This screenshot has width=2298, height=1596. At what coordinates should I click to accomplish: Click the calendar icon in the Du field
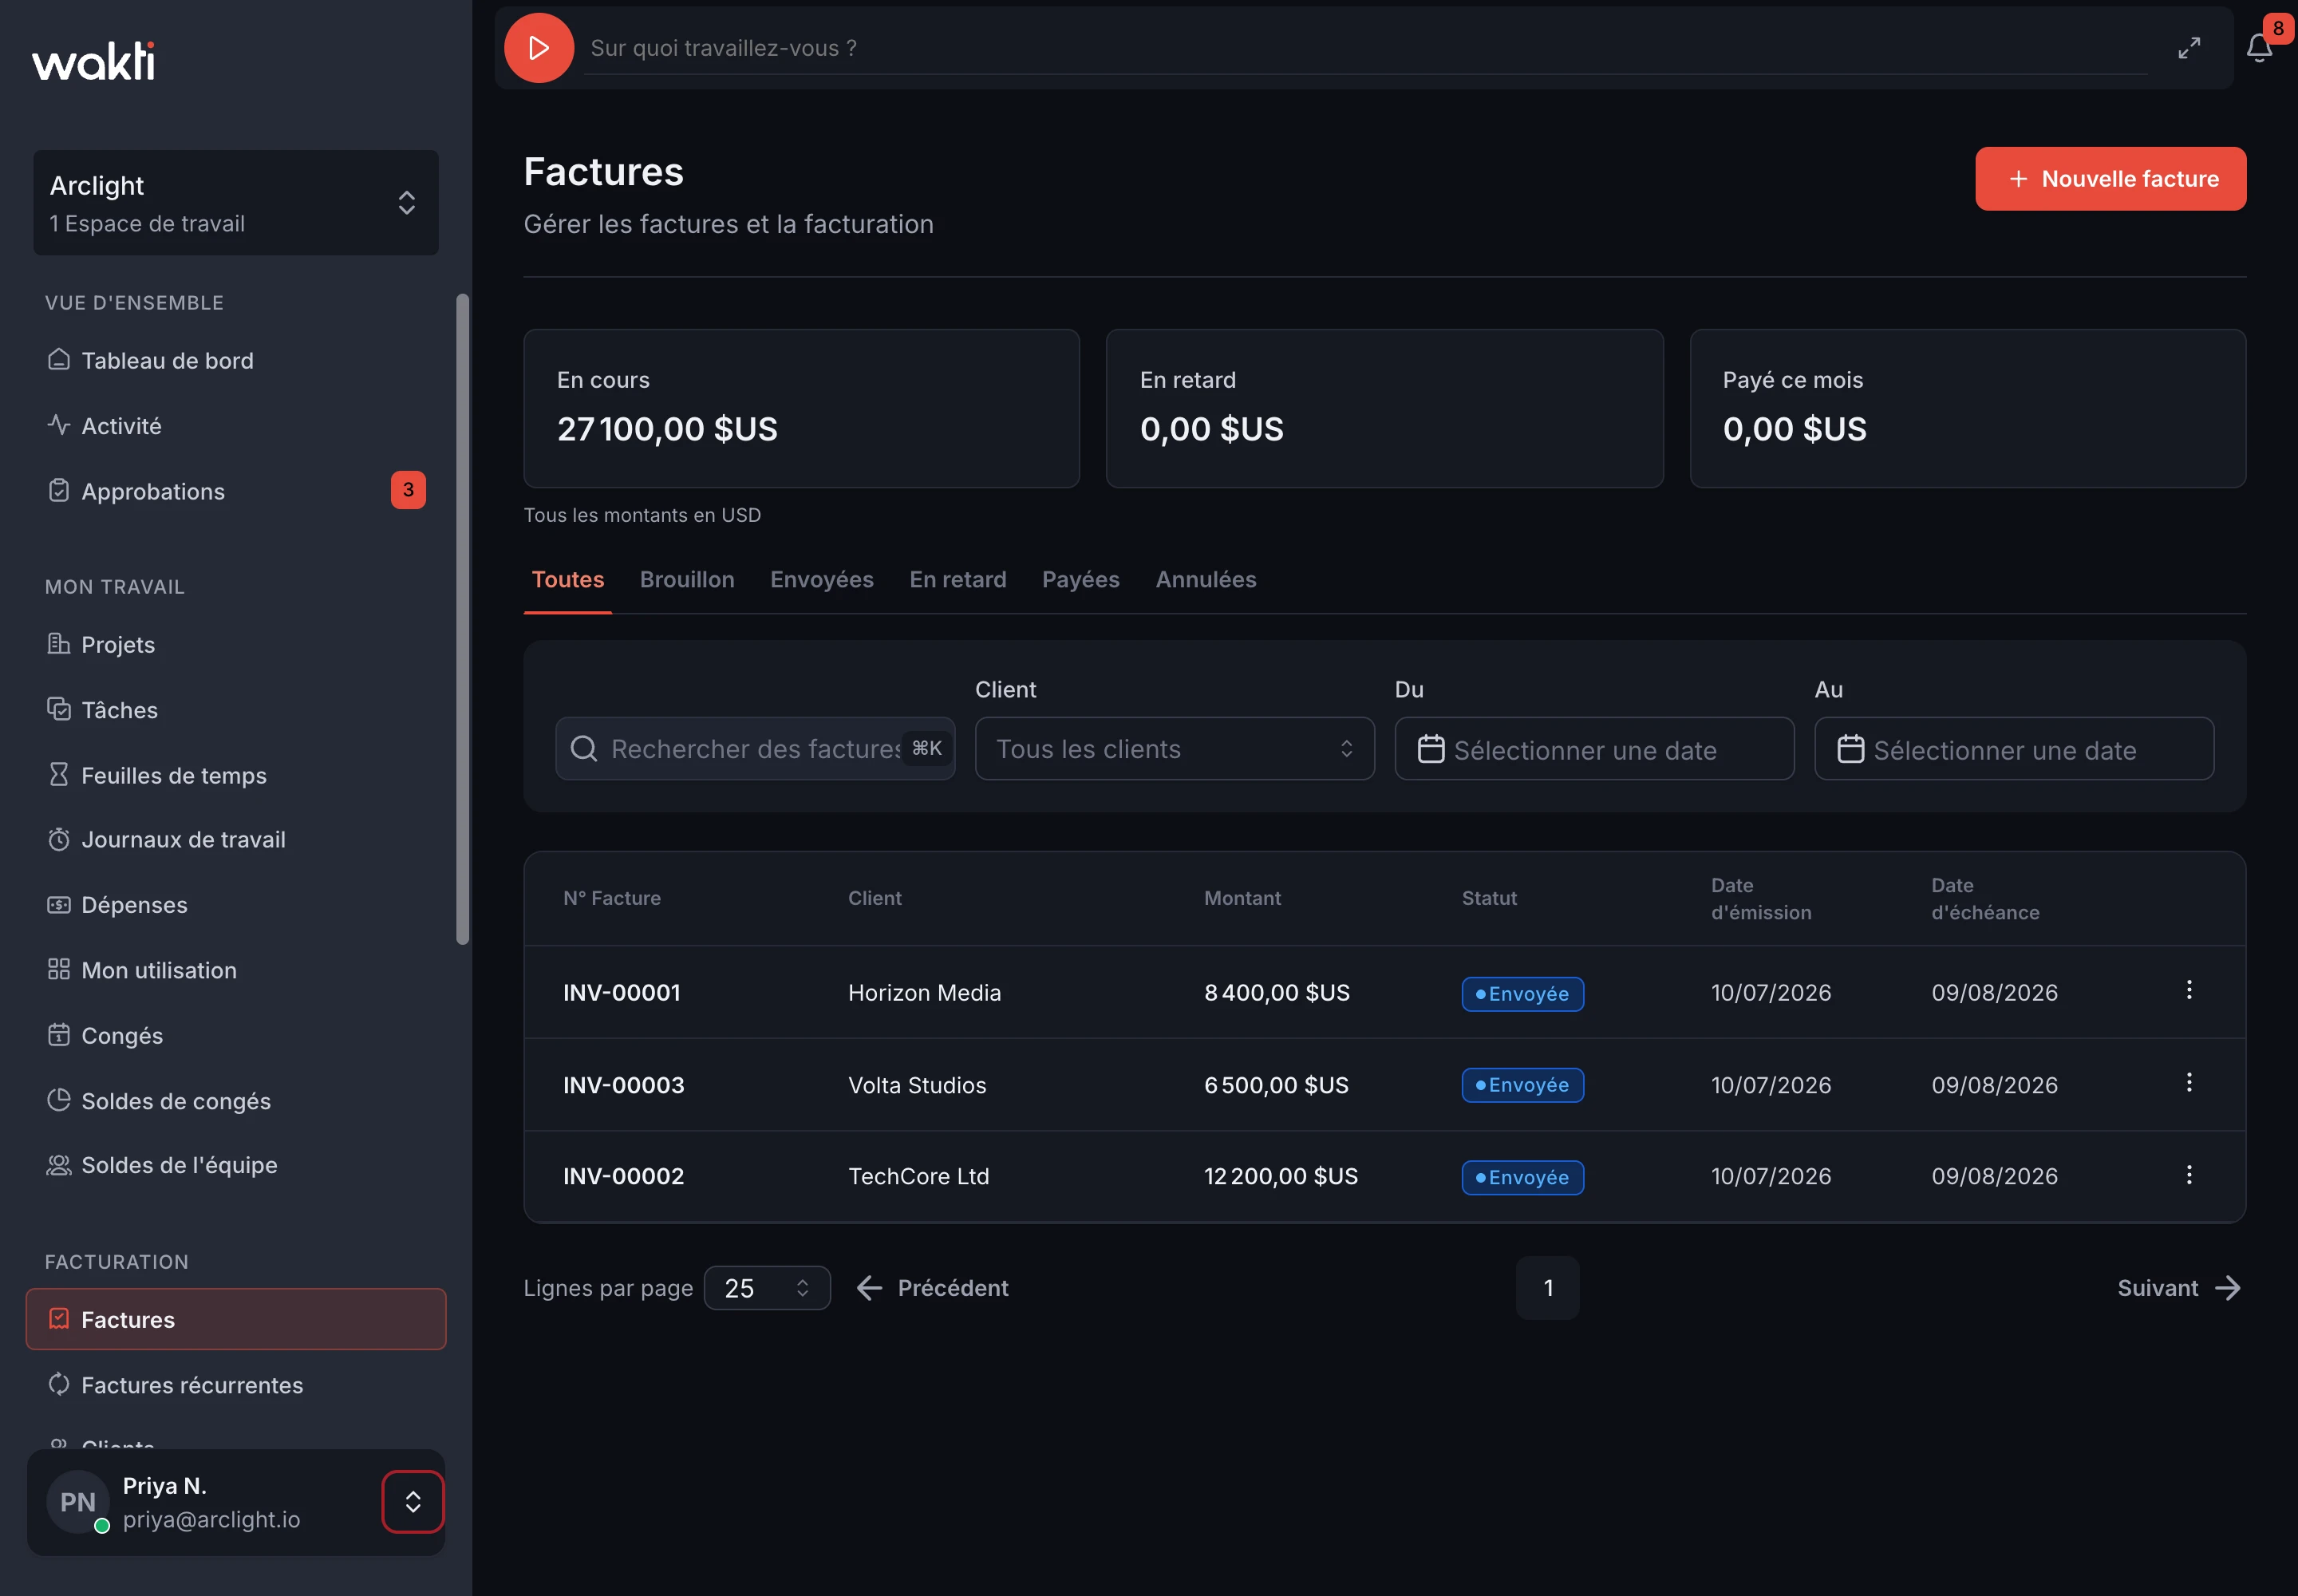[1431, 749]
